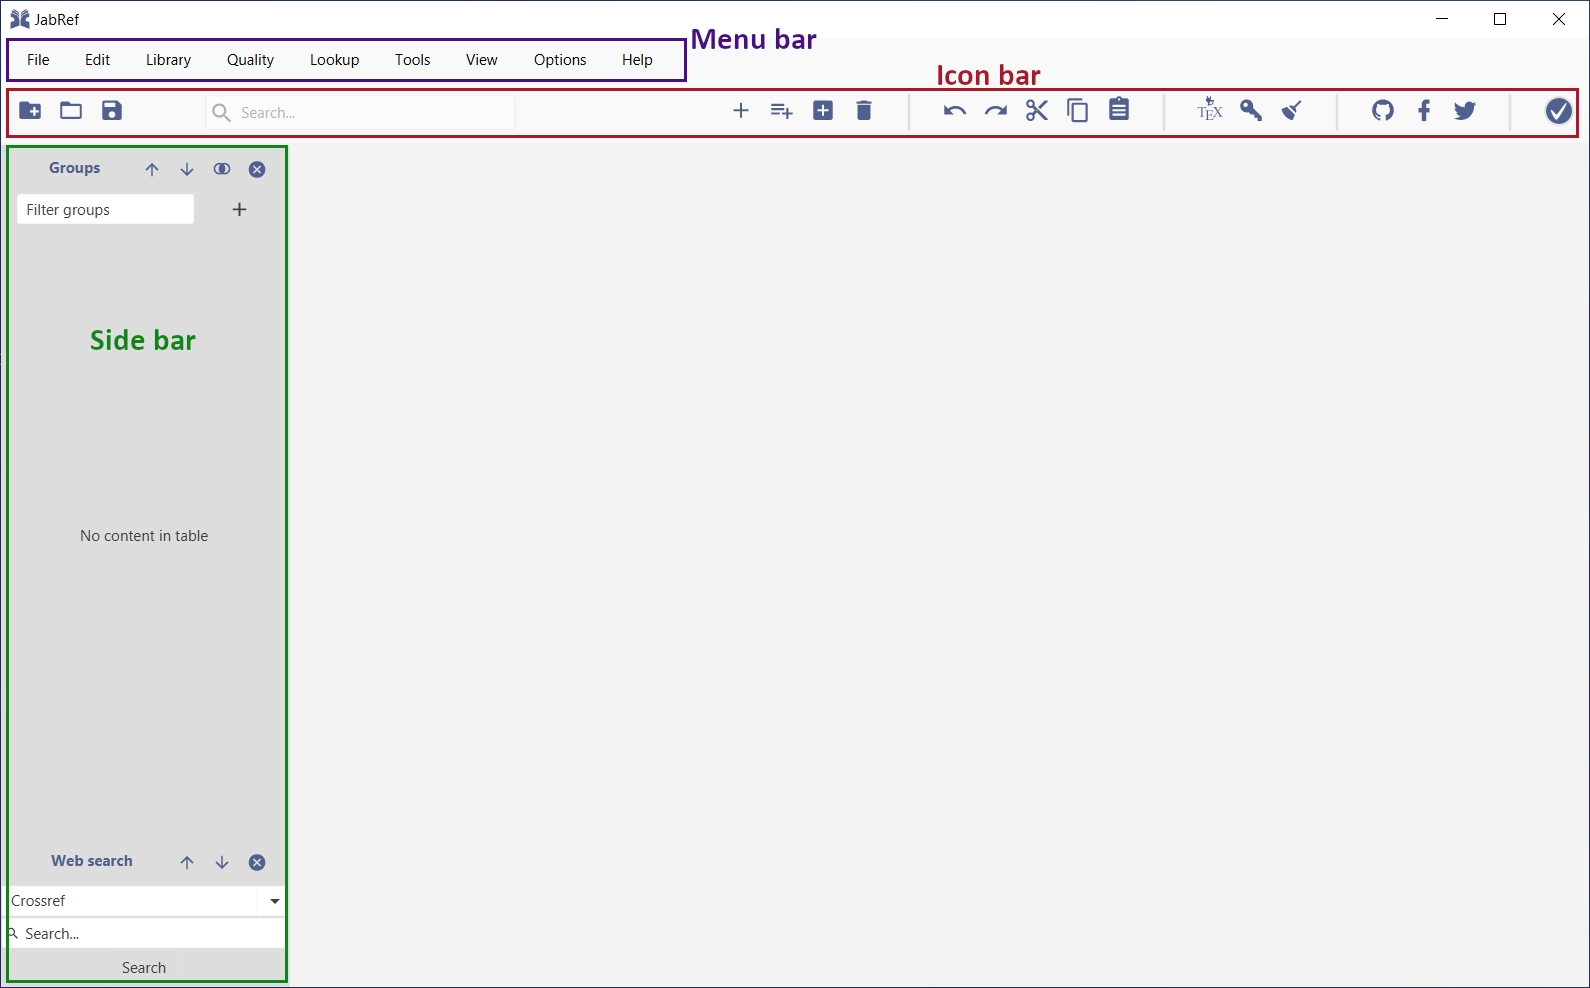Minimize the JabRef window
Screen dimensions: 1590x988
click(x=1442, y=19)
